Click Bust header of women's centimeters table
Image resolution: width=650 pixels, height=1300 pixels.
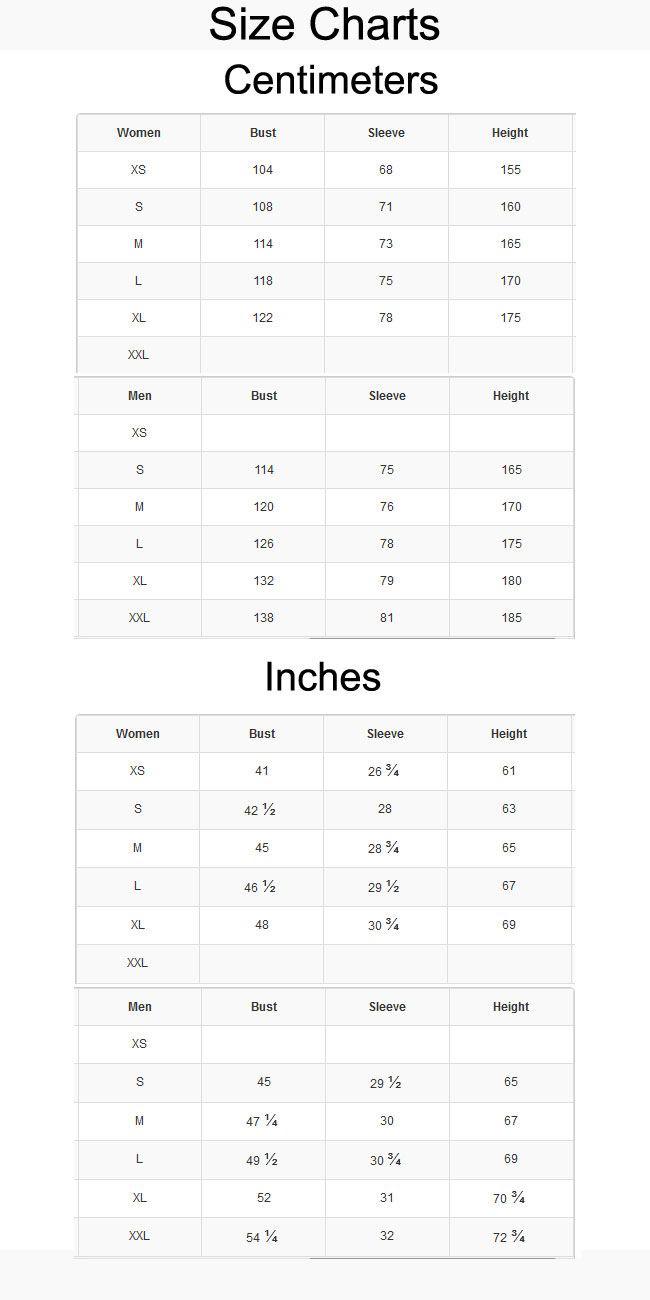263,133
